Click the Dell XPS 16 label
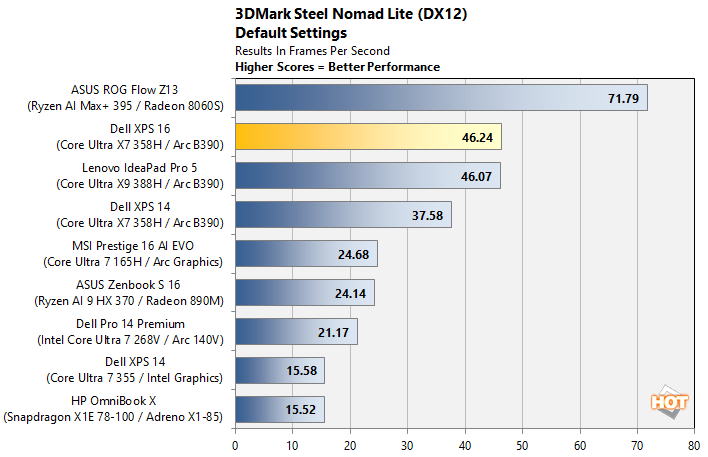708x457 pixels. tap(140, 129)
